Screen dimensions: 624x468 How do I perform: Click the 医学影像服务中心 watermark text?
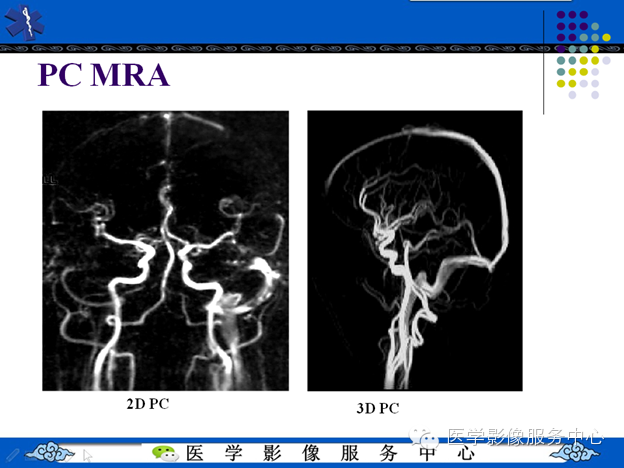[525, 437]
